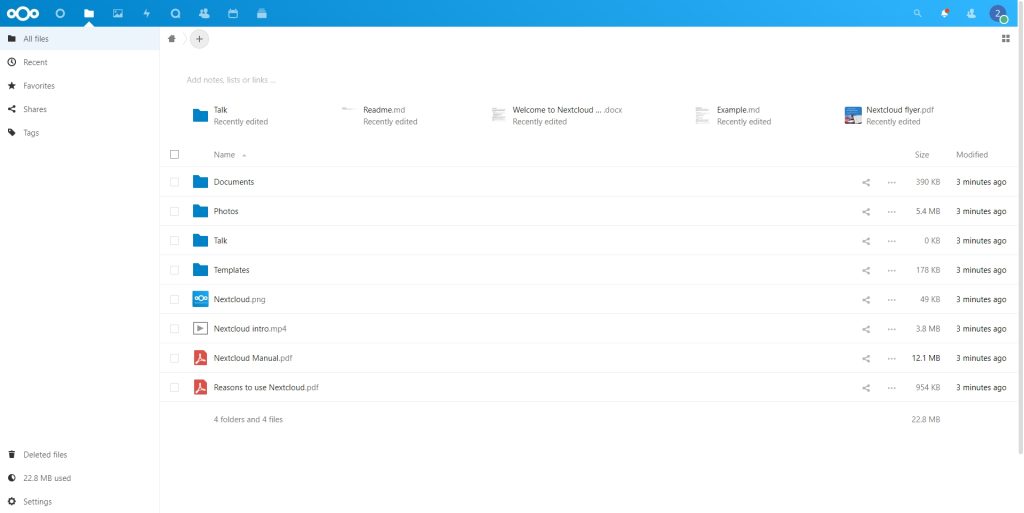
Task: Open the Files app folder icon
Action: (x=89, y=13)
